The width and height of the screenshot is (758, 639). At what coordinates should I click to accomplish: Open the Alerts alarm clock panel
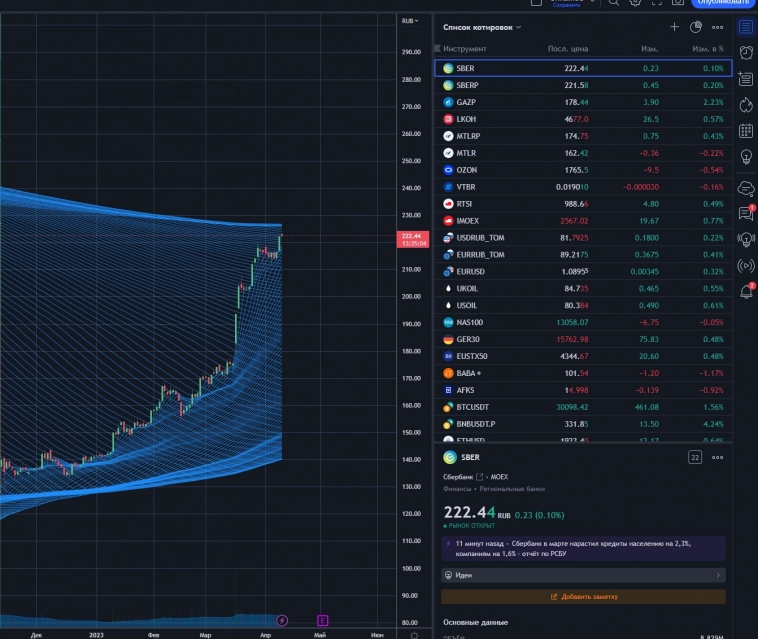point(745,52)
